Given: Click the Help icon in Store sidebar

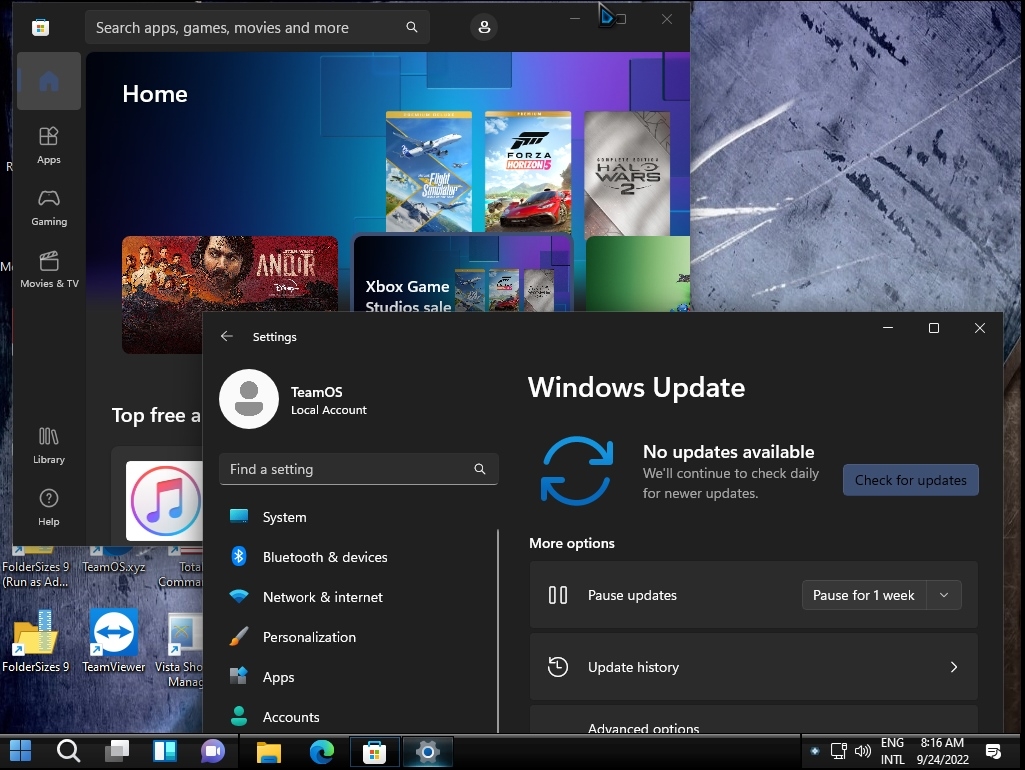Looking at the screenshot, I should pos(49,506).
